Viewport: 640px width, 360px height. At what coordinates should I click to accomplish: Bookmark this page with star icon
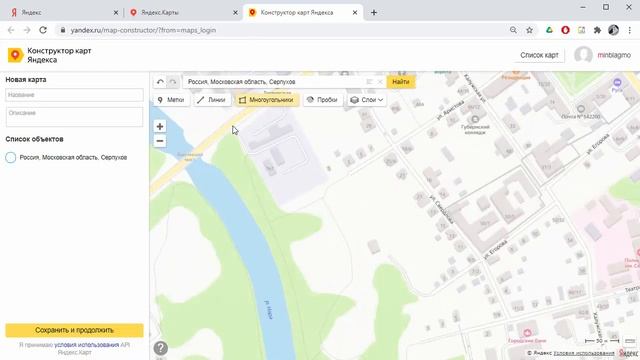(529, 30)
